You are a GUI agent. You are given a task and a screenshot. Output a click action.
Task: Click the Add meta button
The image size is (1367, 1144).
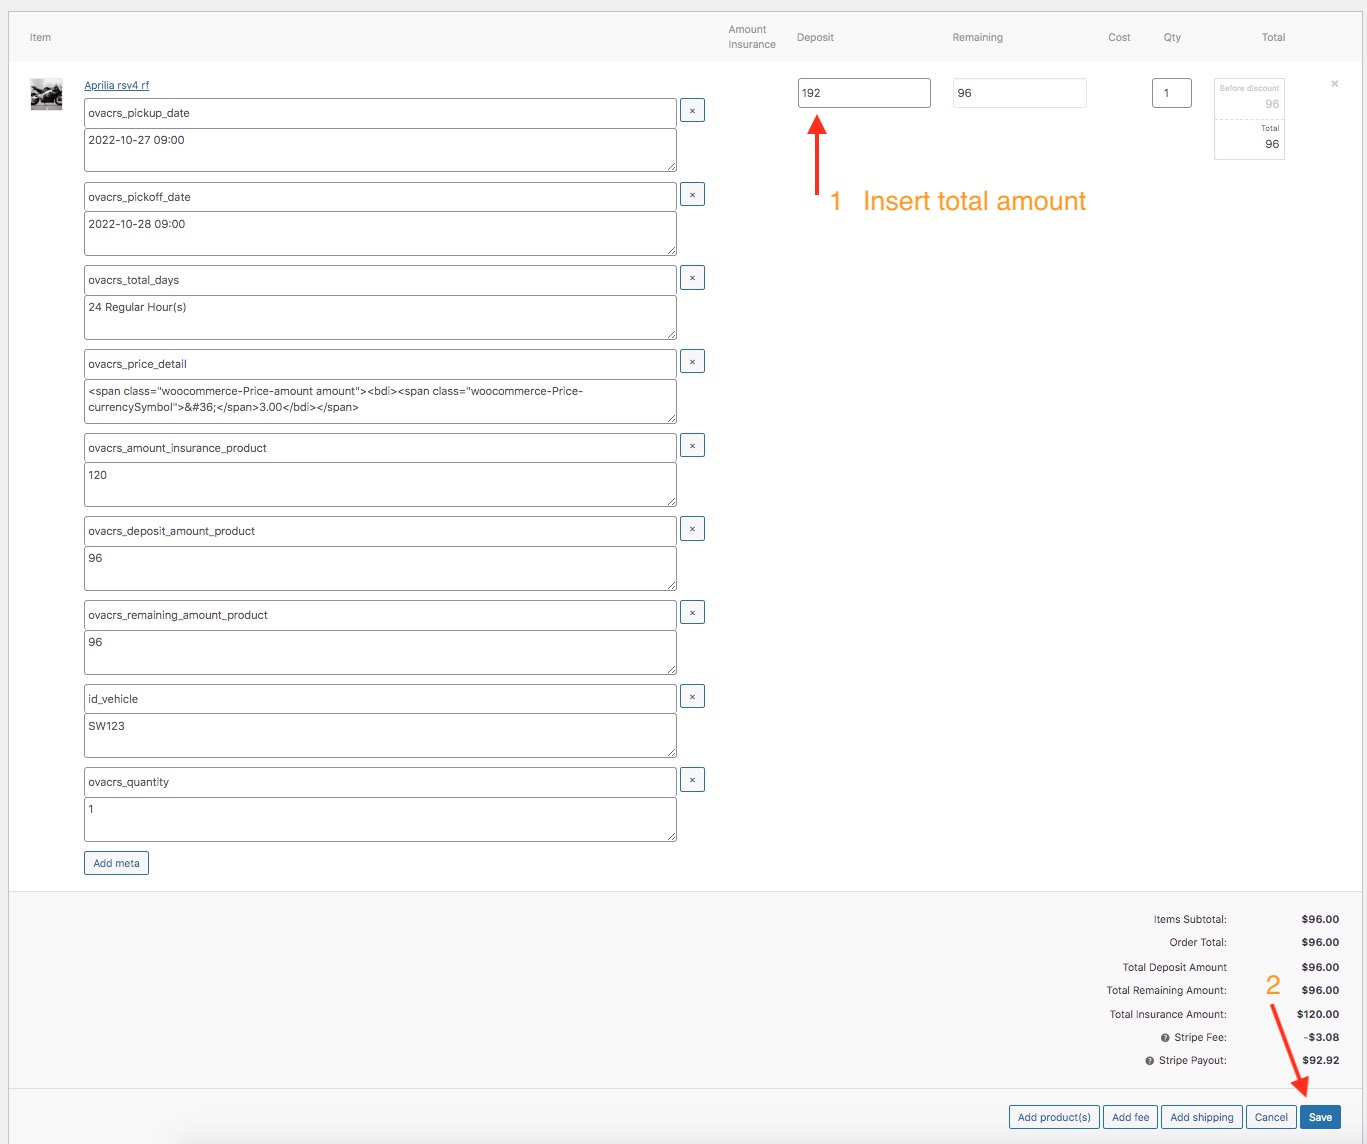(x=116, y=863)
